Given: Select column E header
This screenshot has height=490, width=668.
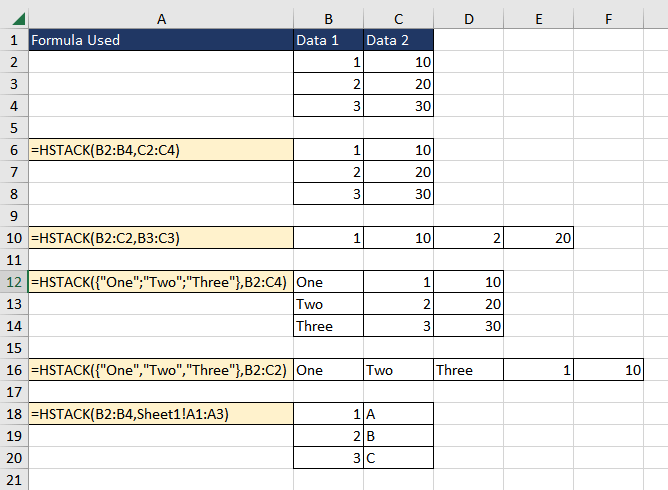Looking at the screenshot, I should point(538,19).
